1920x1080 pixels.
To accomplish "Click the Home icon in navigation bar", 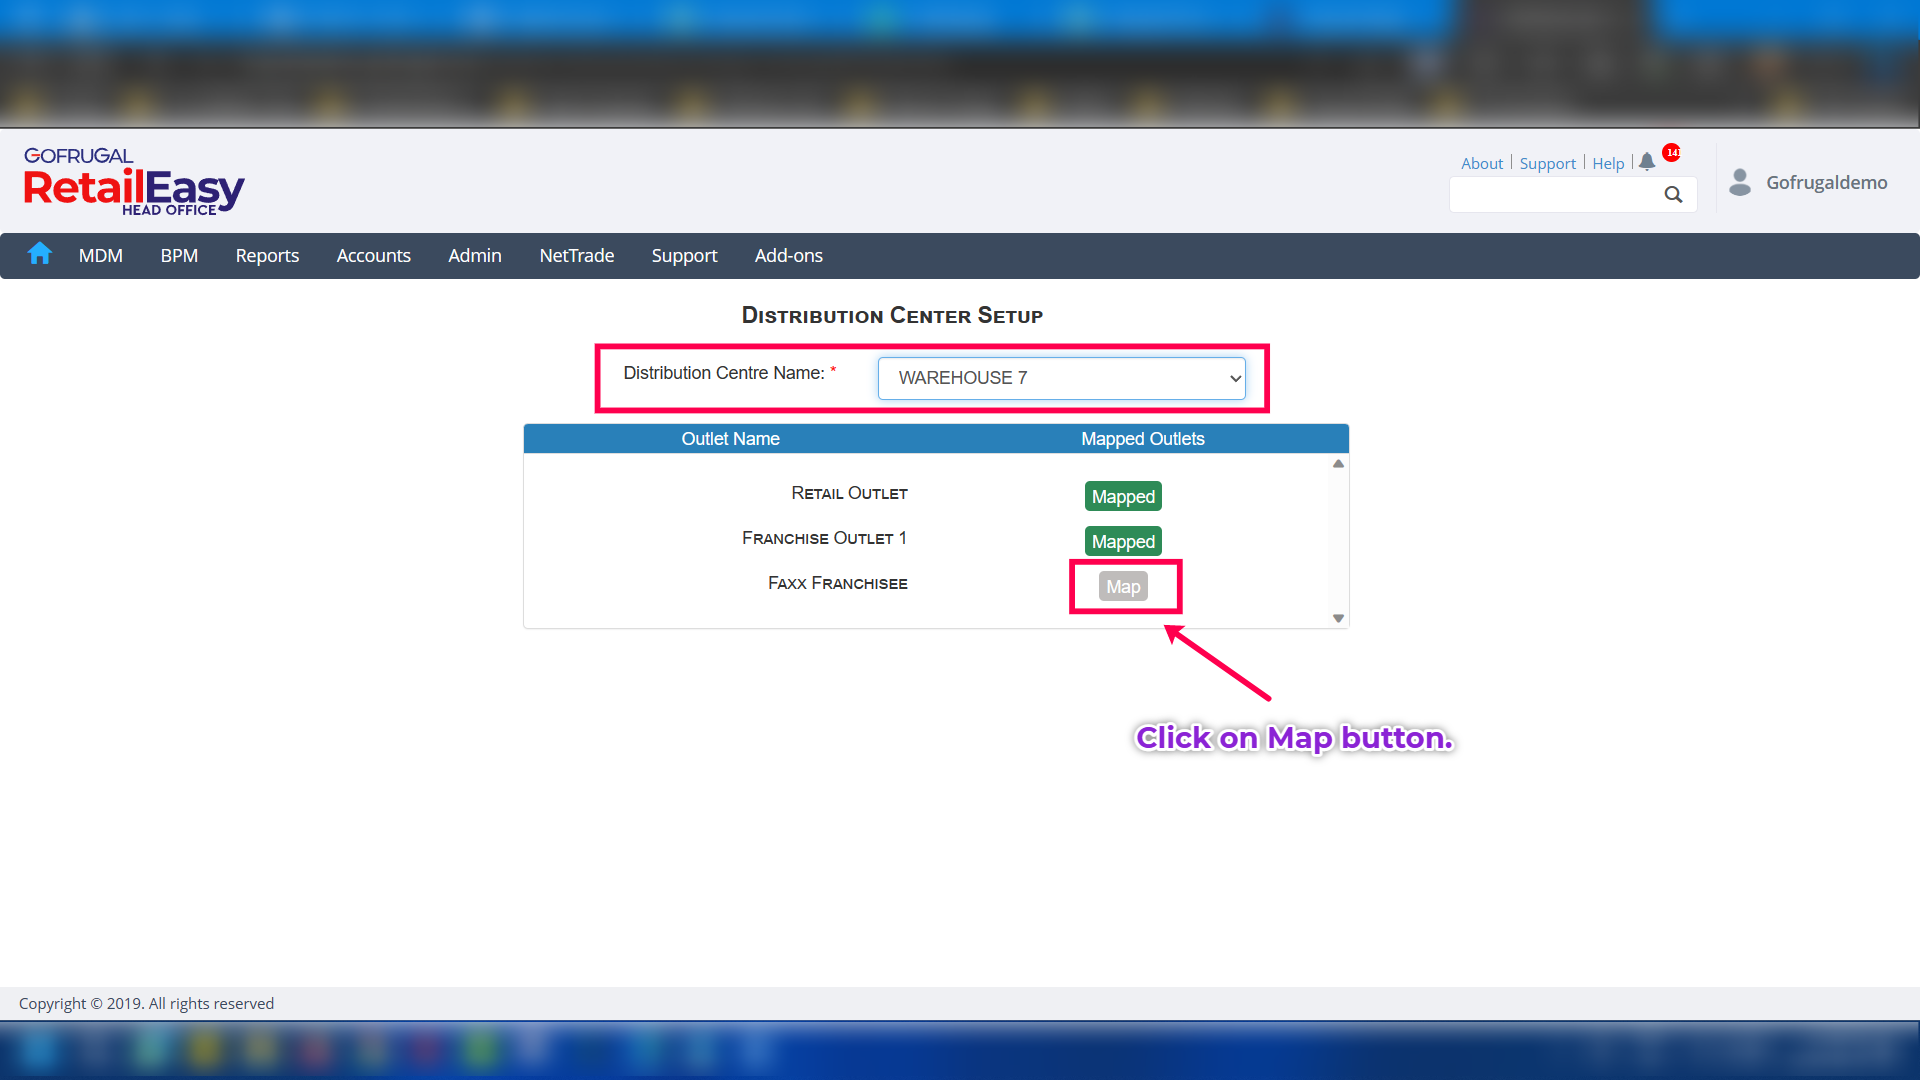I will point(40,254).
